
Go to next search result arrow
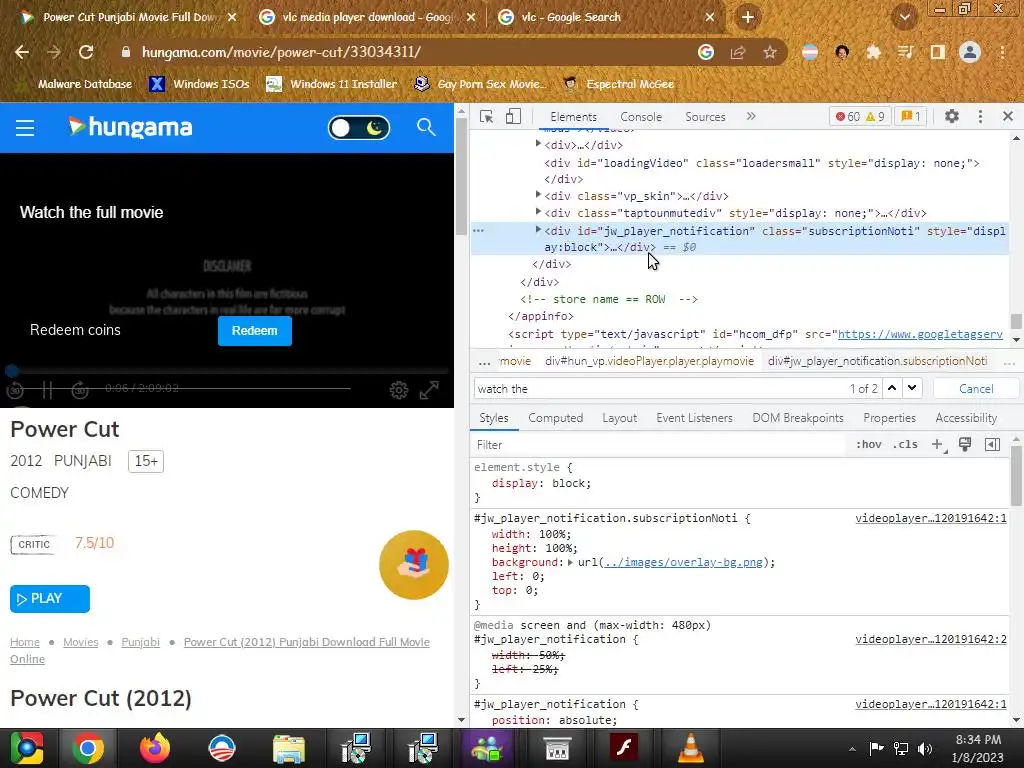click(912, 388)
